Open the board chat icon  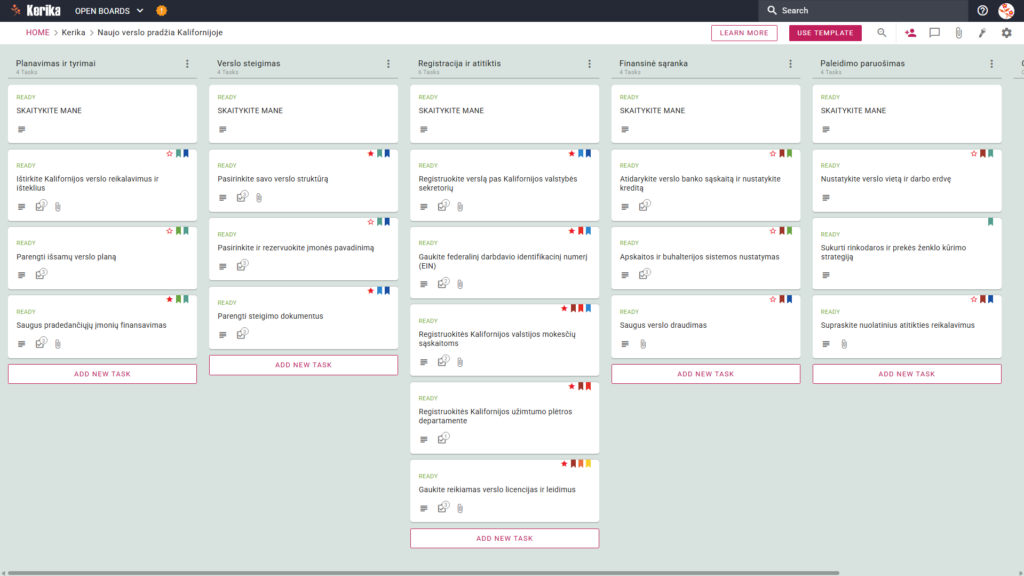click(x=935, y=33)
